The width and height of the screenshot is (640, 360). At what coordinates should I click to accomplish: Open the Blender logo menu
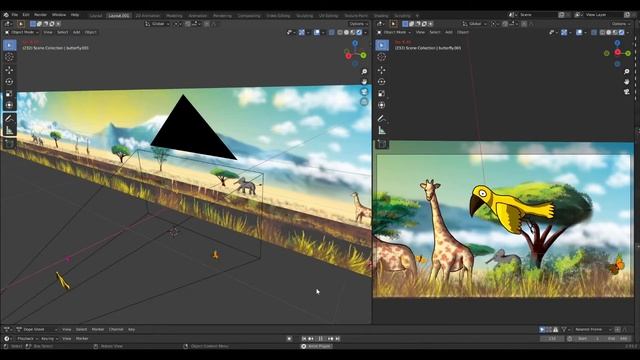coord(6,15)
